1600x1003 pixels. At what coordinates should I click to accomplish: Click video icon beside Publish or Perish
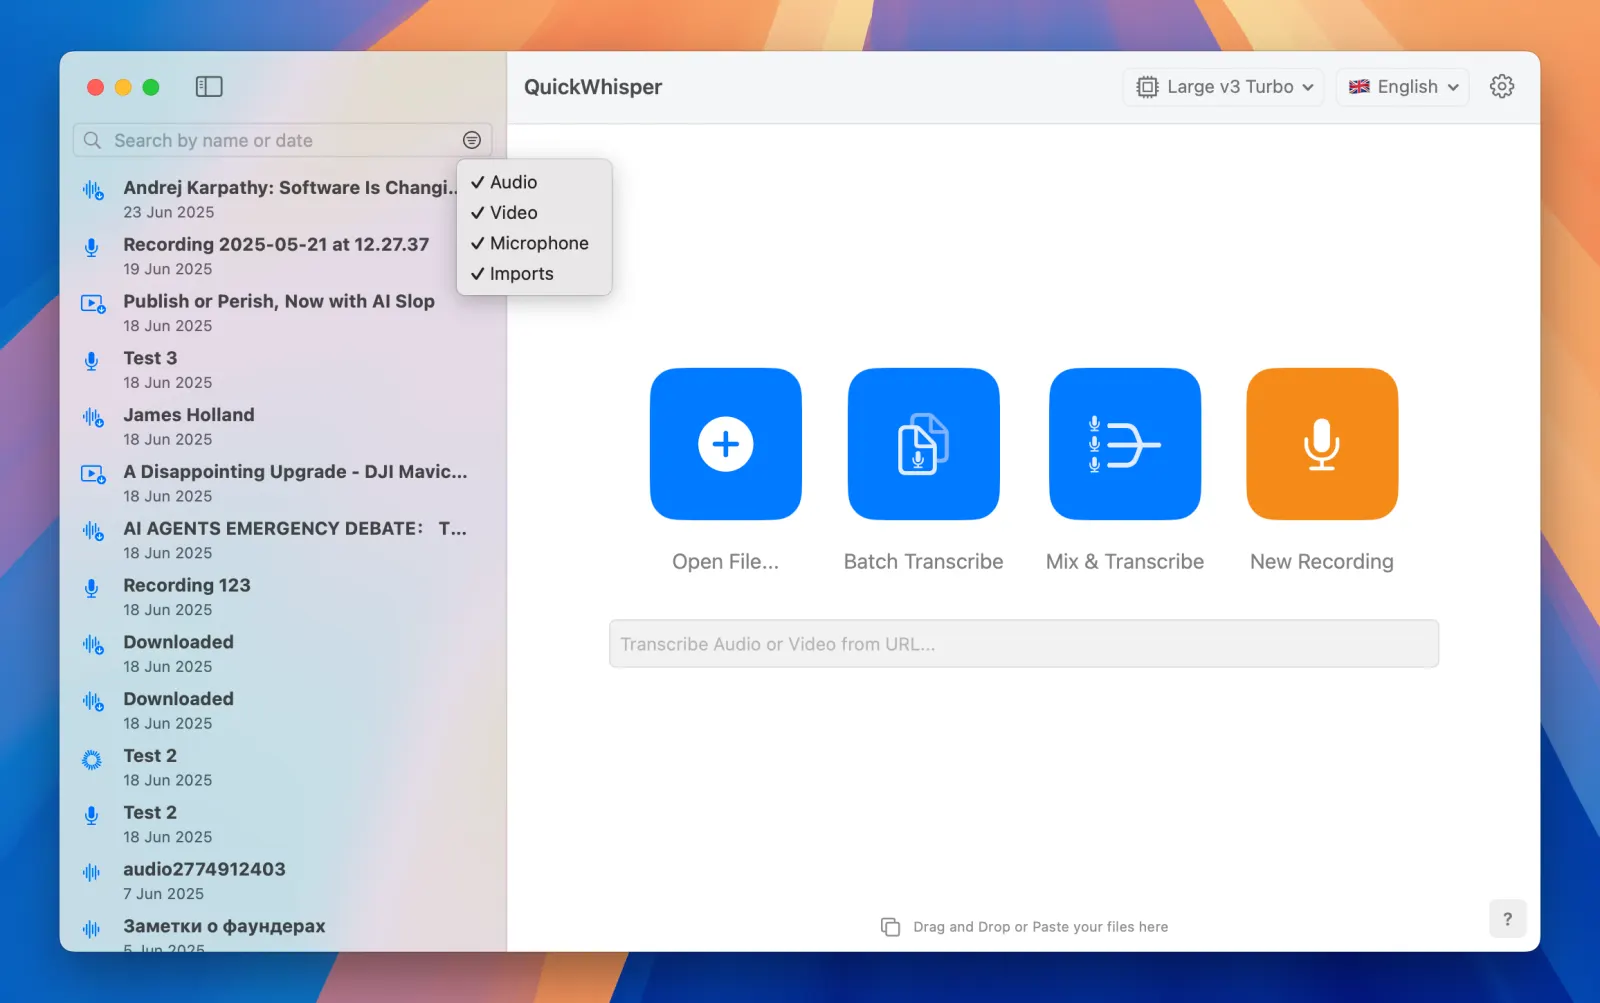[x=93, y=304]
